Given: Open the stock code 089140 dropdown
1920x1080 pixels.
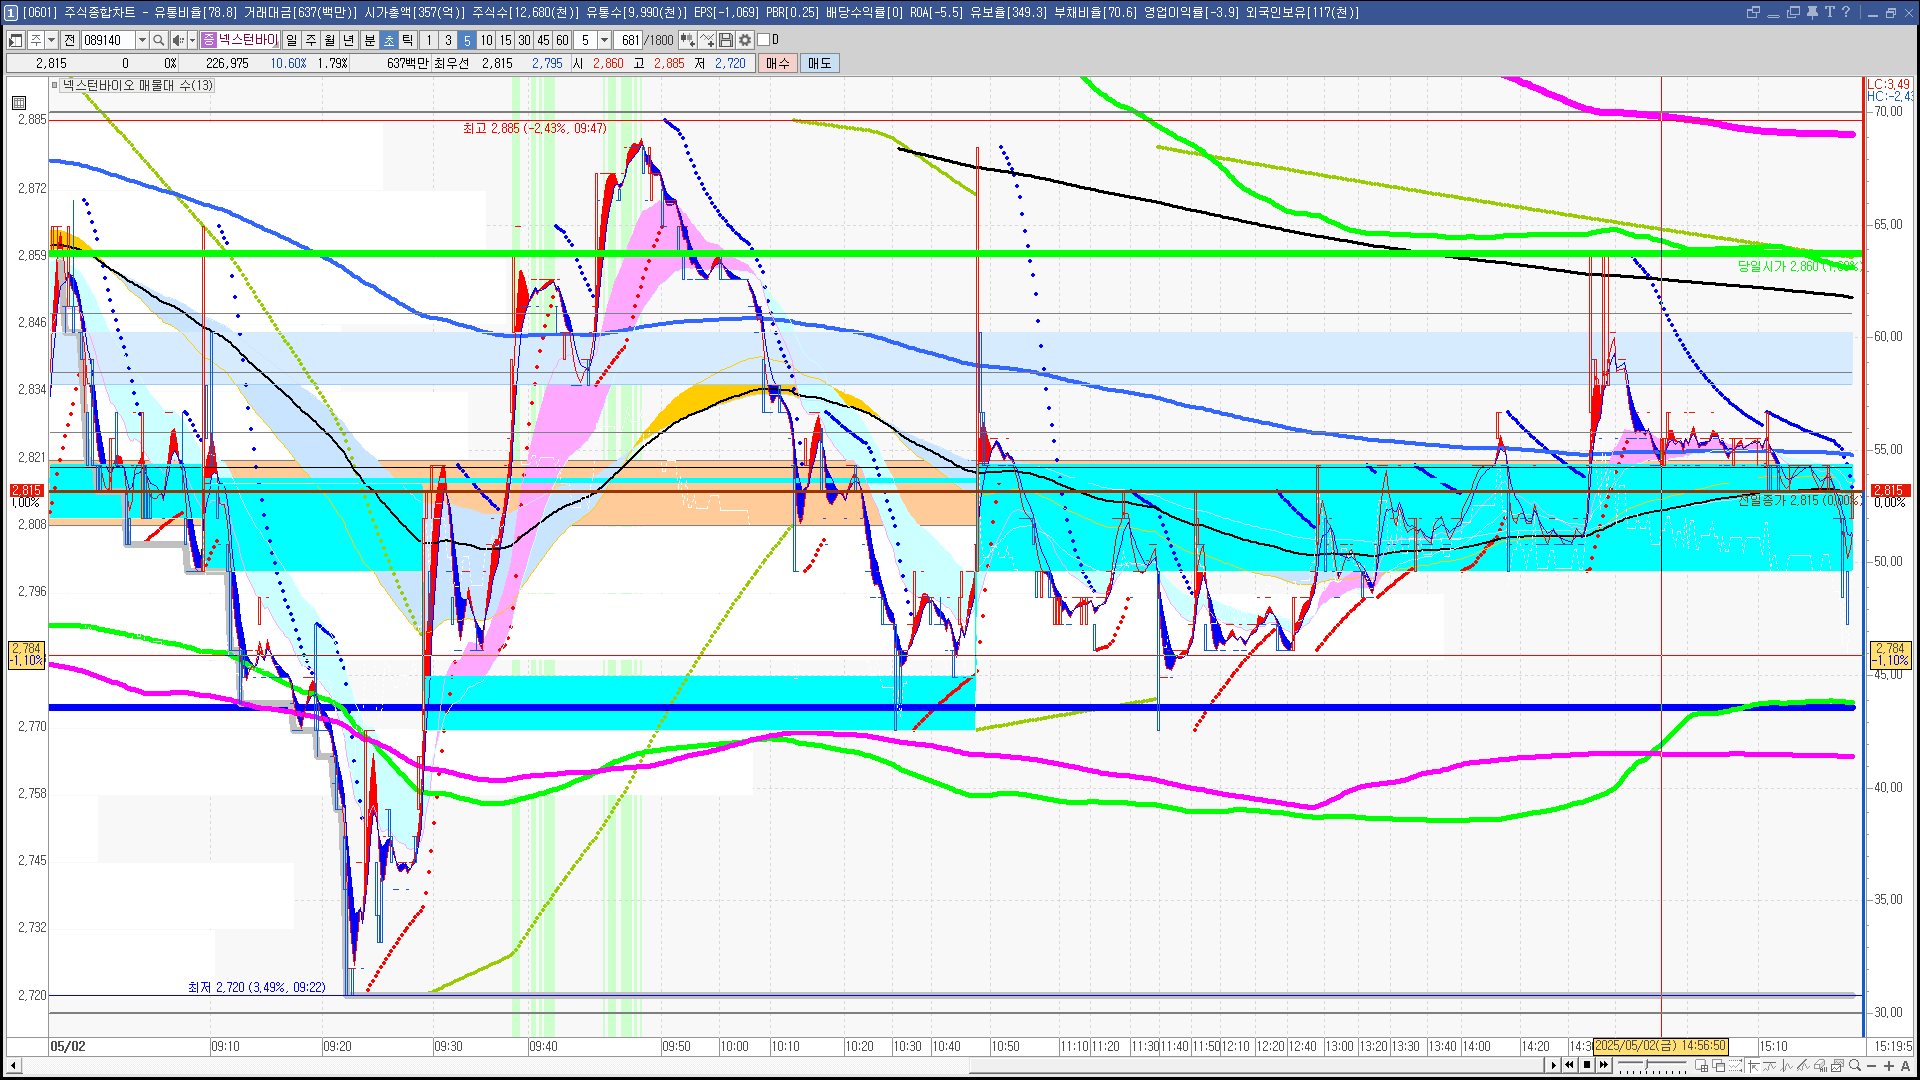Looking at the screenshot, I should coord(142,40).
